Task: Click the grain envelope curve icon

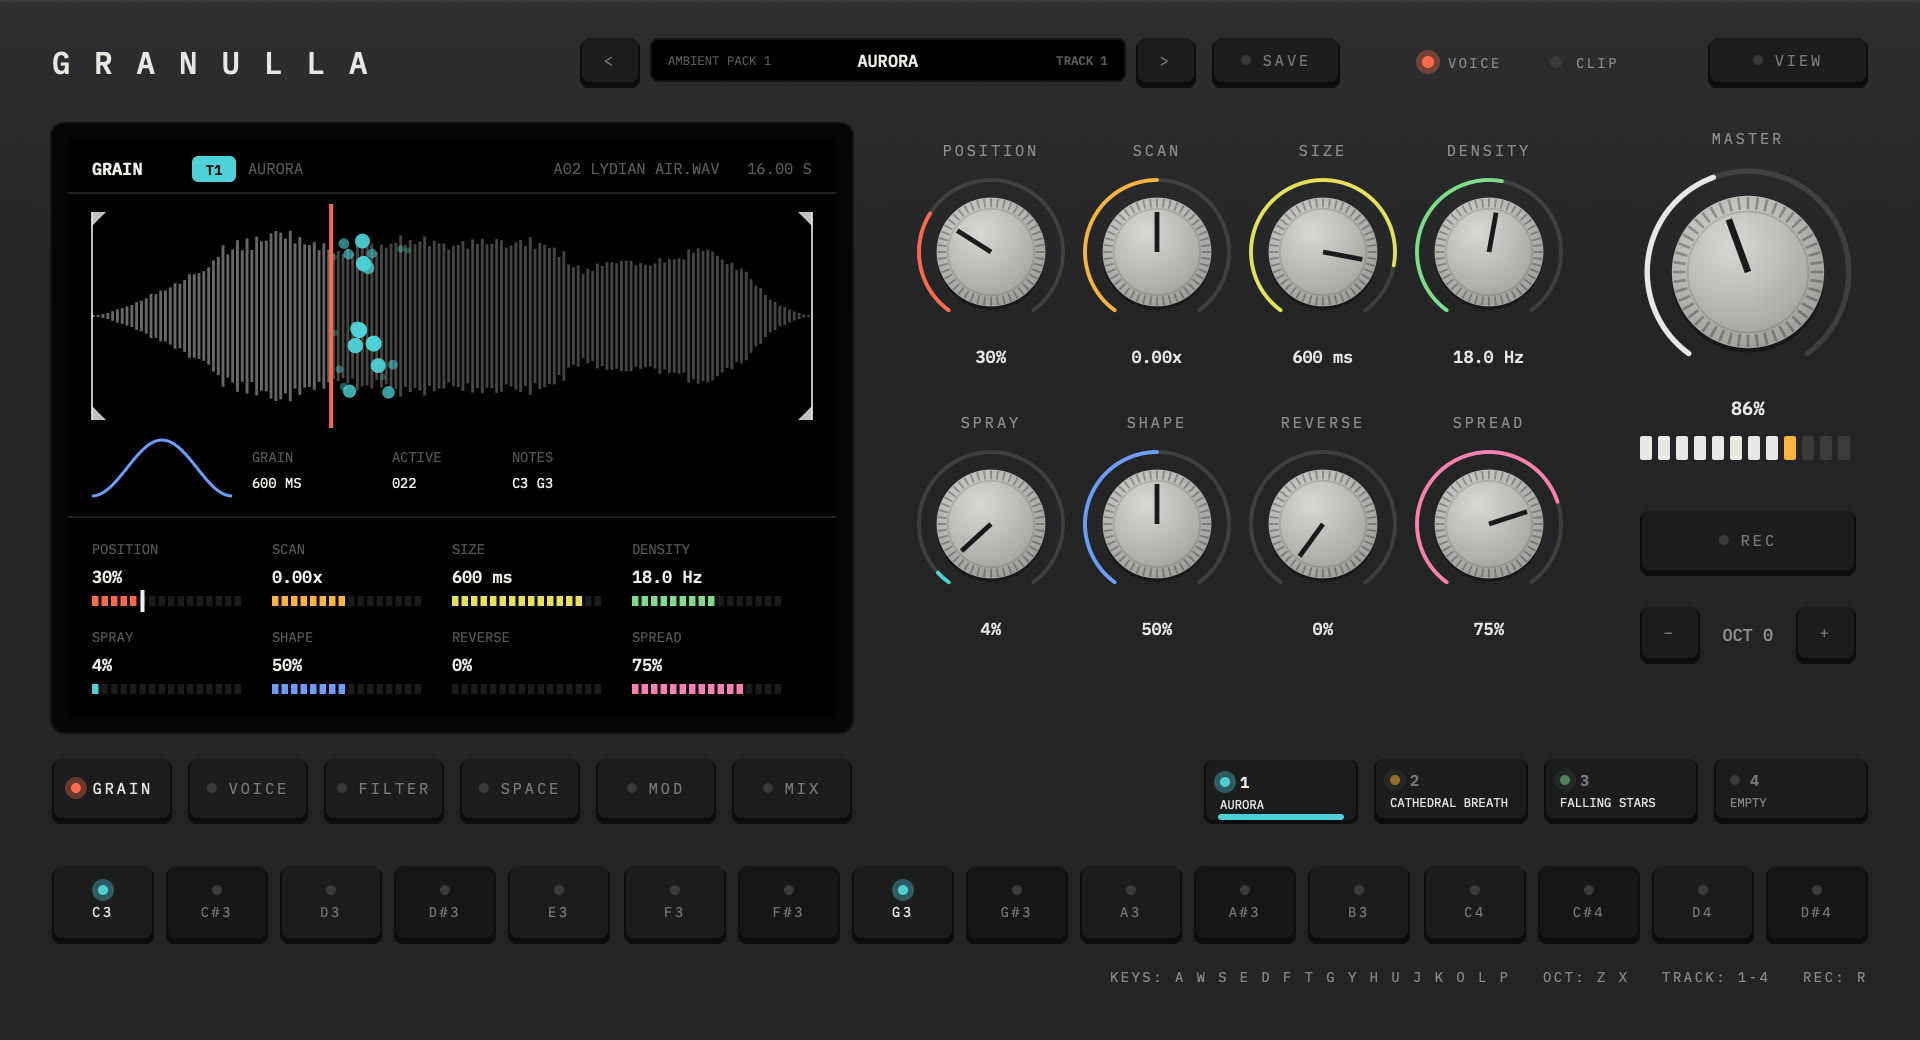Action: click(x=162, y=468)
